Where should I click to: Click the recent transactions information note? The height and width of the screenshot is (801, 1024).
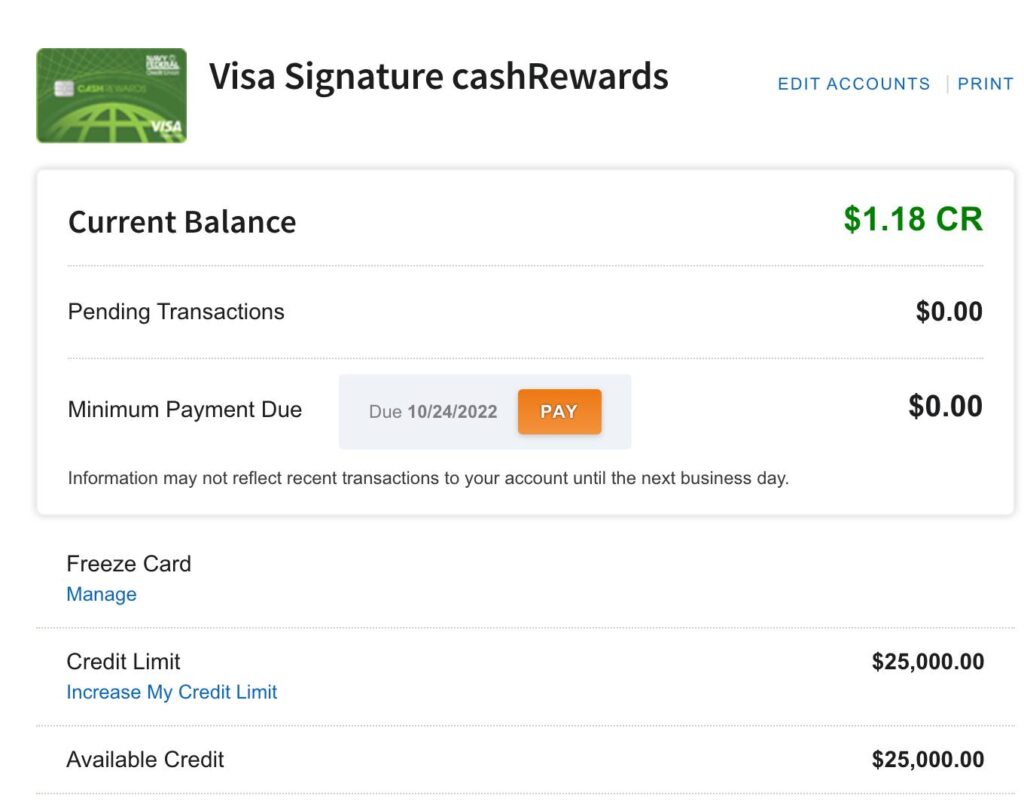[x=428, y=478]
